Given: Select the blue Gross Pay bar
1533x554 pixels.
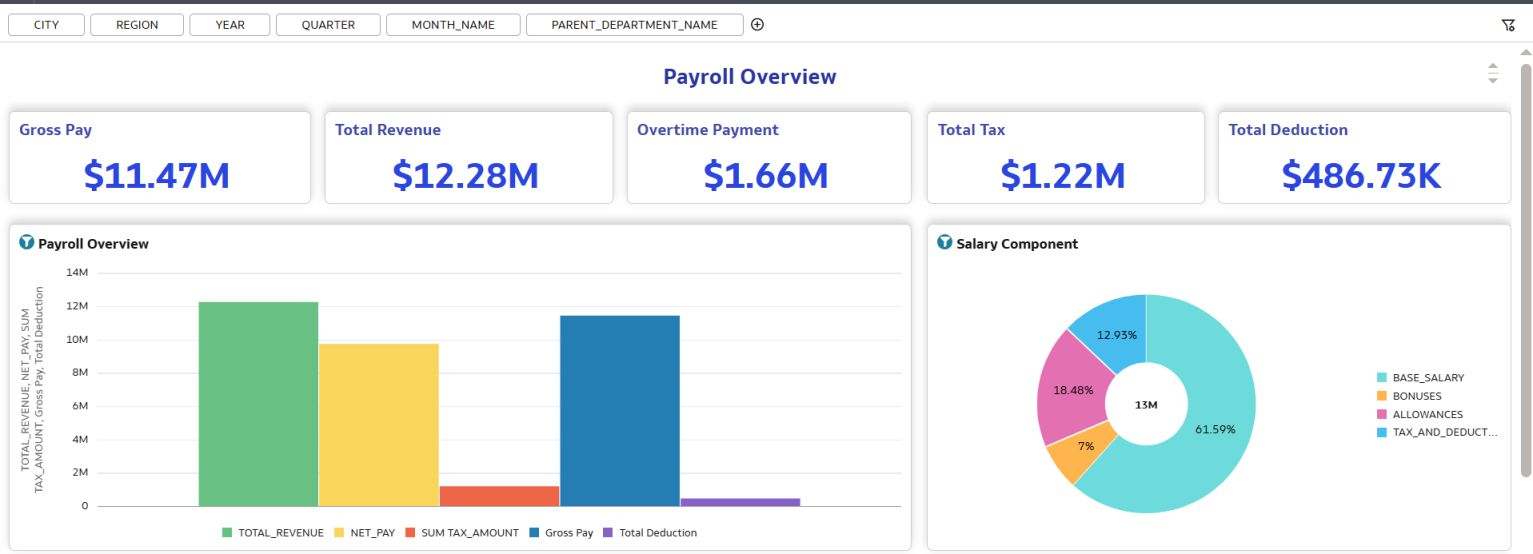Looking at the screenshot, I should pyautogui.click(x=619, y=410).
